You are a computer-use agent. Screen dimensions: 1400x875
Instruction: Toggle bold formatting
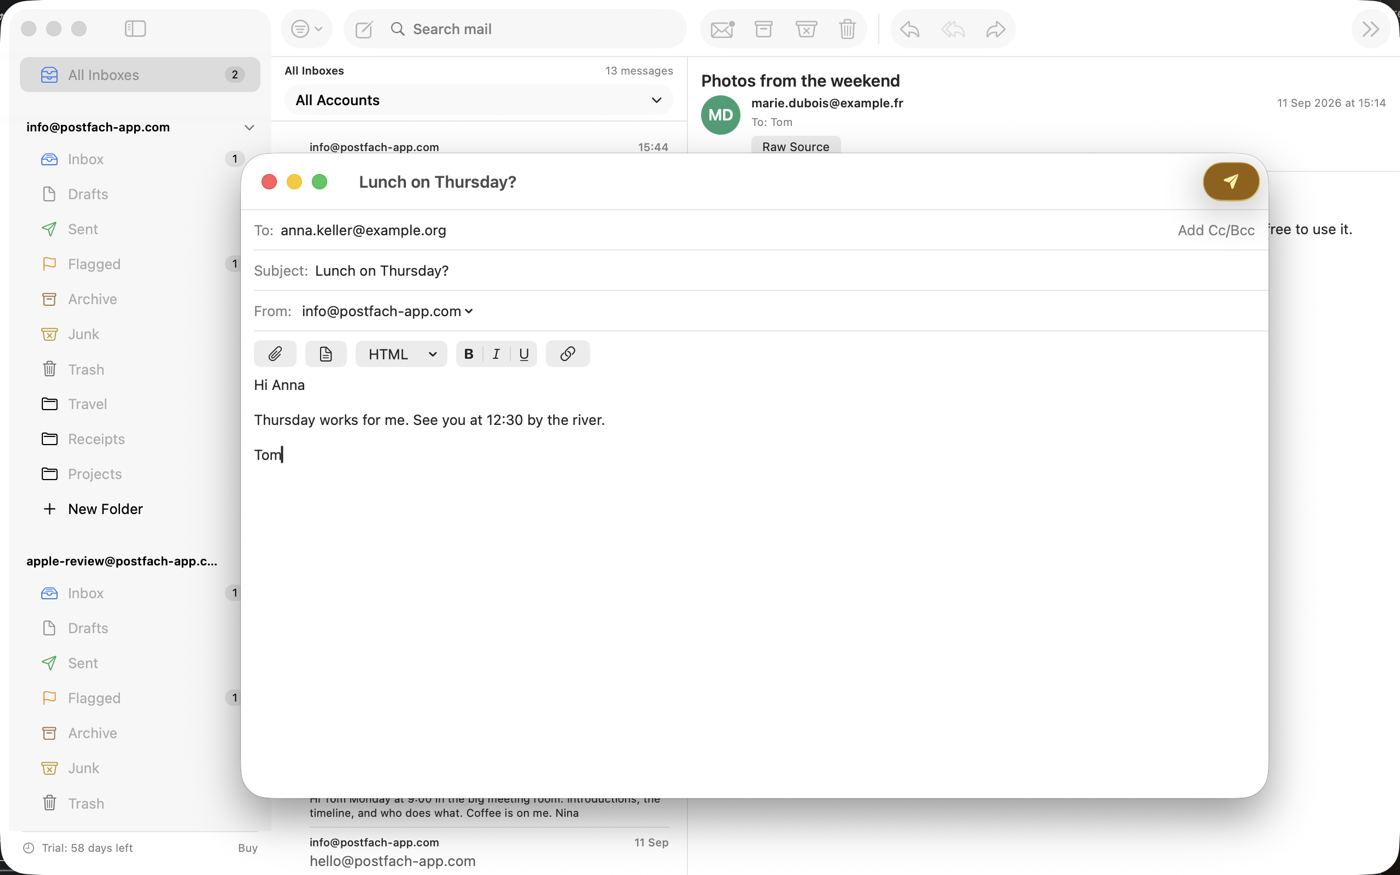tap(469, 354)
